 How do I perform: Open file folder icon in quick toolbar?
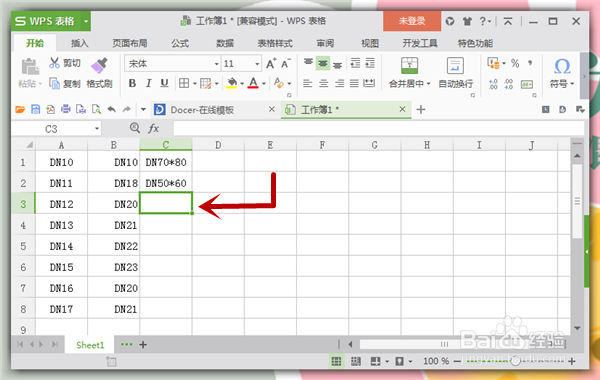(20, 110)
